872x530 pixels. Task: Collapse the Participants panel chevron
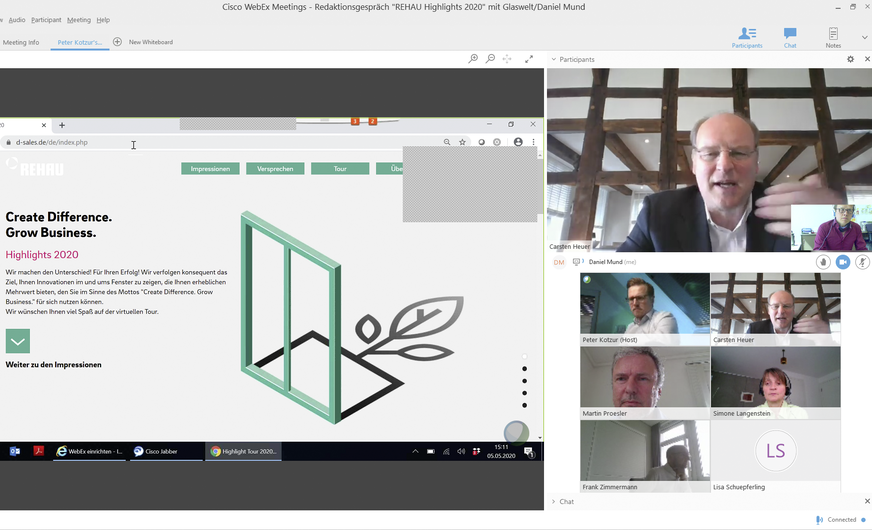[554, 59]
